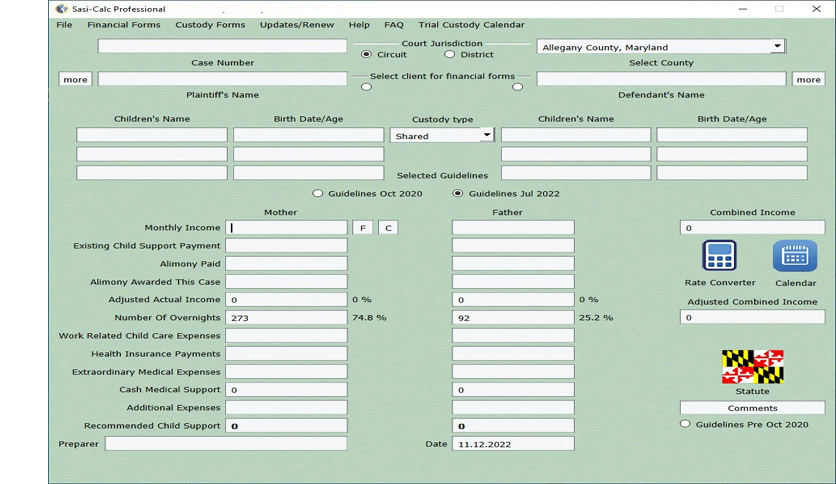Click Father's Number Of Overnights field showing 92
This screenshot has height=484, width=836.
tap(513, 318)
